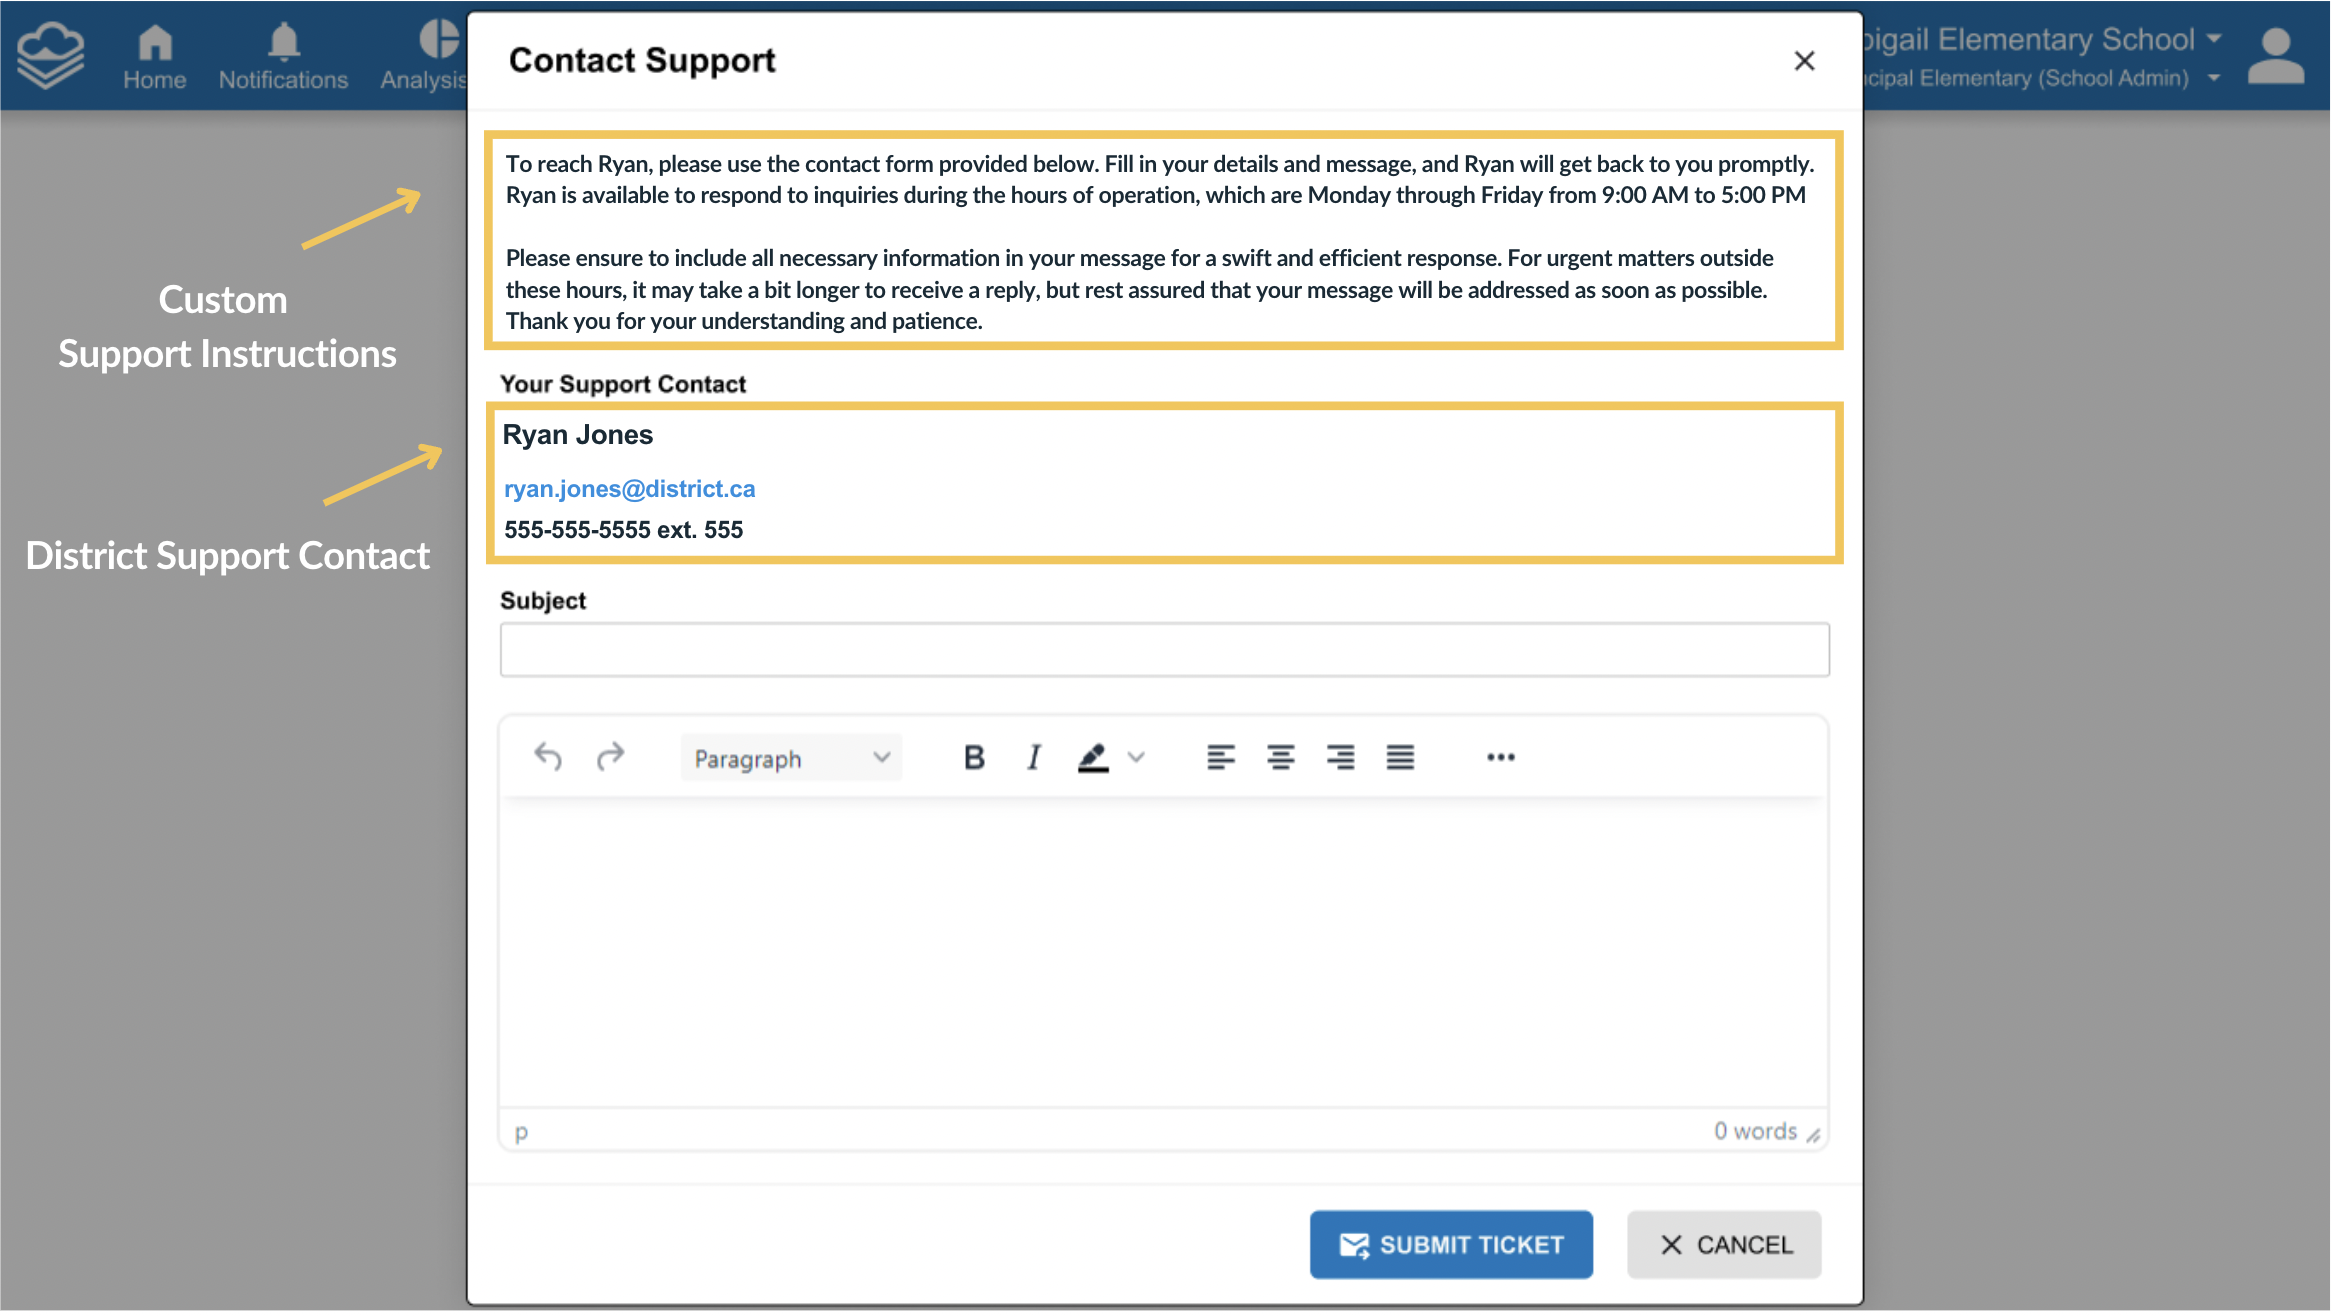Click the Subject input field
The image size is (2332, 1316).
[1164, 650]
